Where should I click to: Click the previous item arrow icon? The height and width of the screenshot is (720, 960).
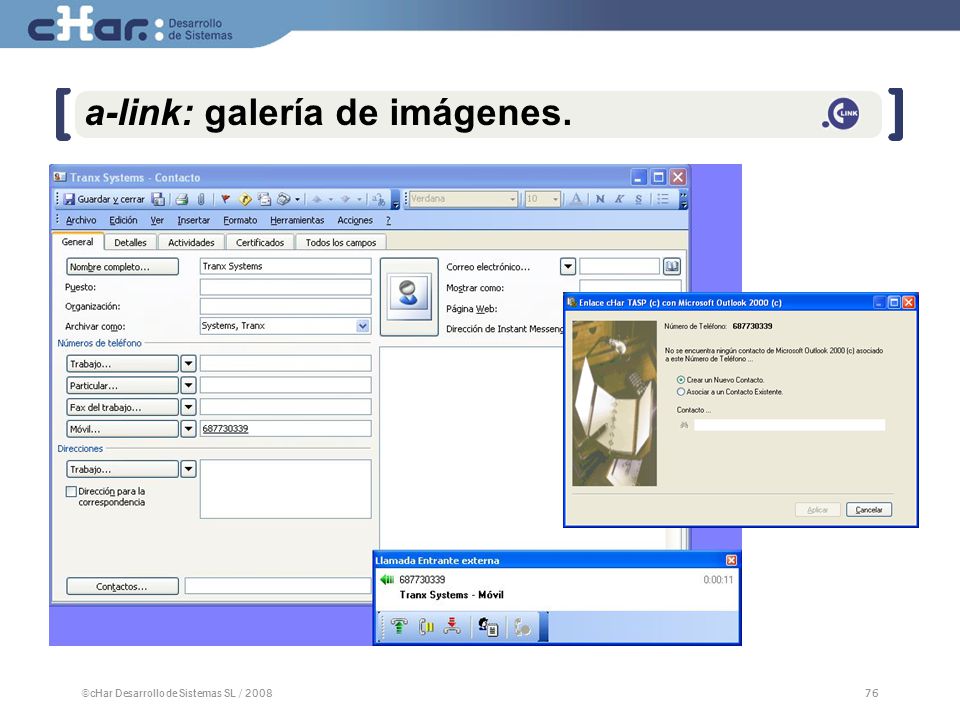pos(317,199)
